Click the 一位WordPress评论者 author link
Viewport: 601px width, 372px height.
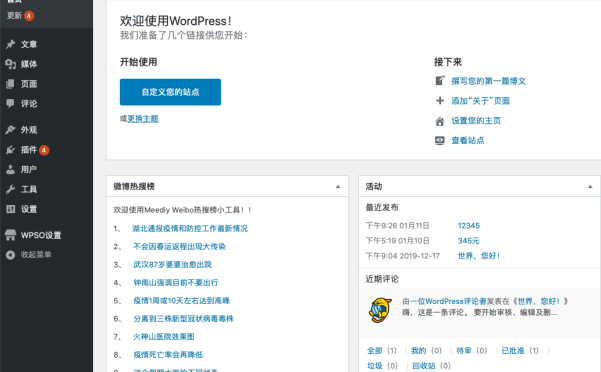pos(448,302)
